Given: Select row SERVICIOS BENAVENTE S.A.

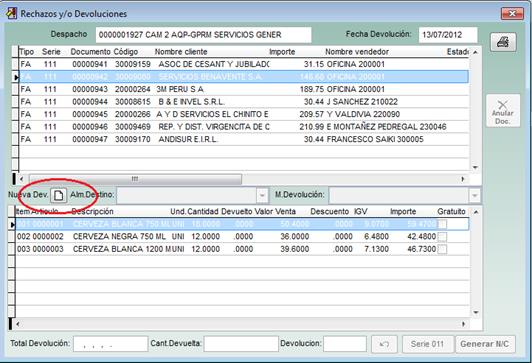Looking at the screenshot, I should pyautogui.click(x=244, y=77).
